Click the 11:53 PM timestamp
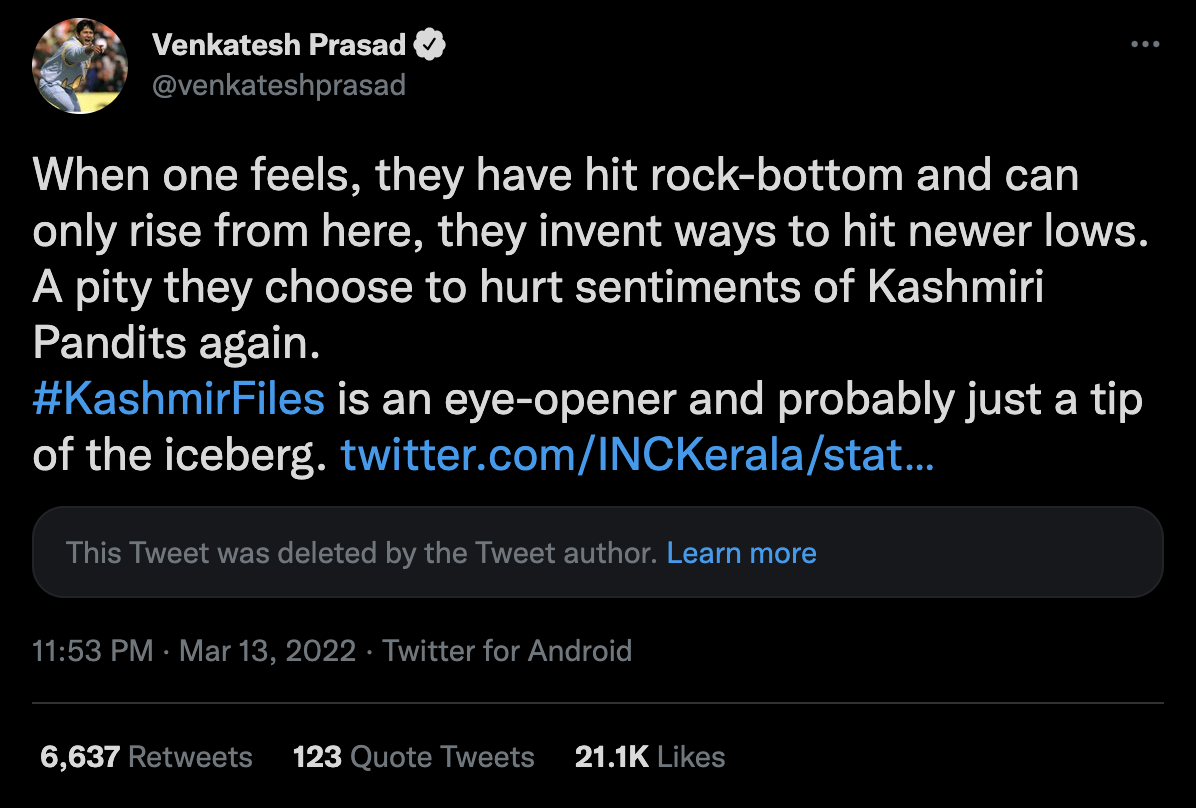1196x808 pixels. [93, 651]
